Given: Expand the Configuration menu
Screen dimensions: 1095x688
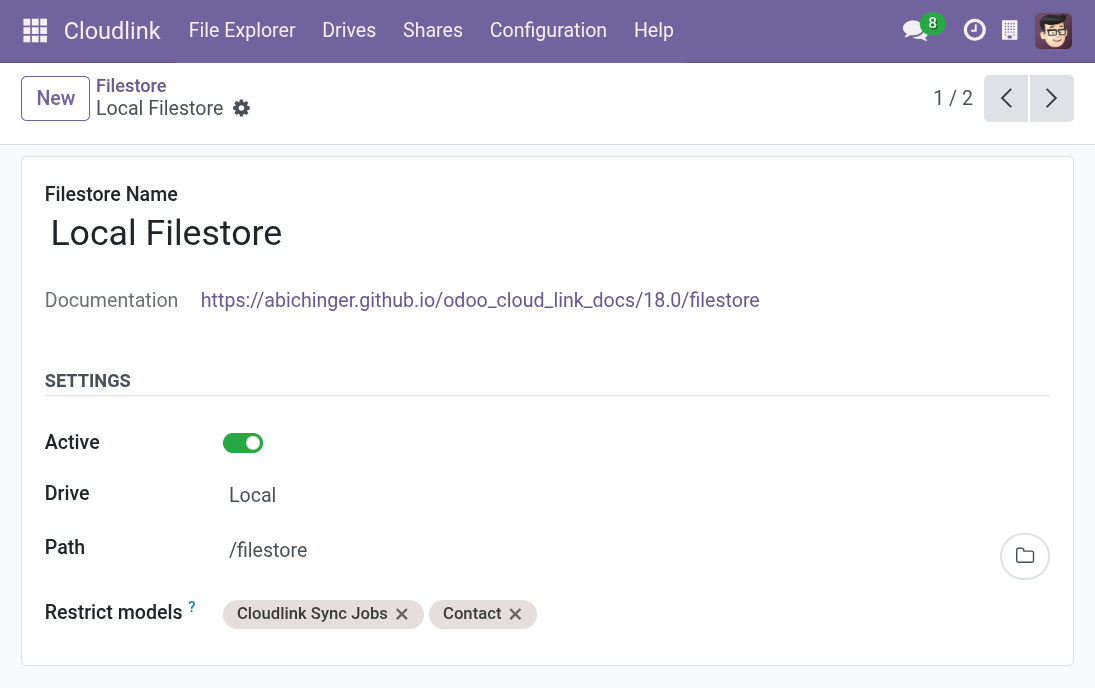Looking at the screenshot, I should 548,31.
